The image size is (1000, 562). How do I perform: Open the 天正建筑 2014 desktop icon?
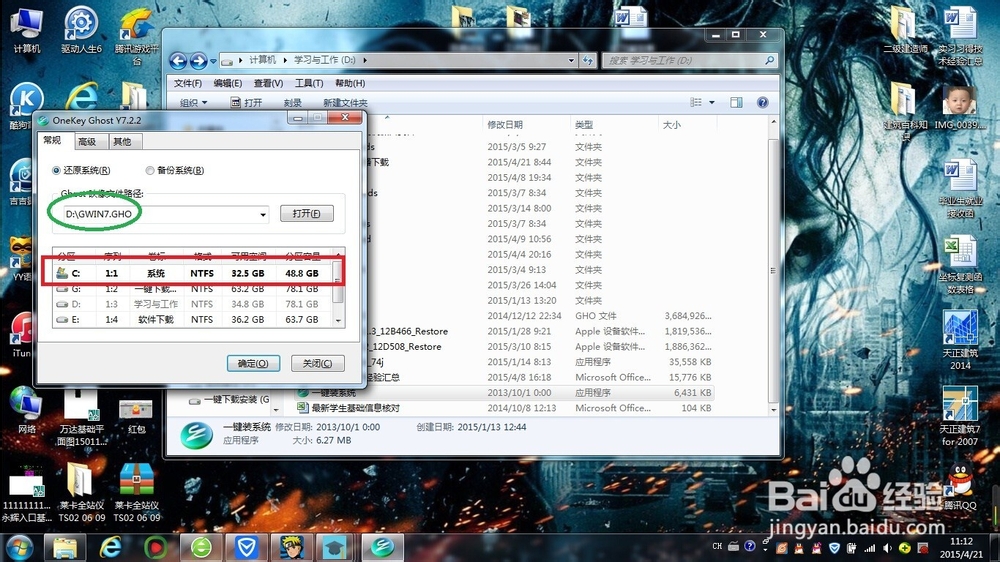[960, 340]
